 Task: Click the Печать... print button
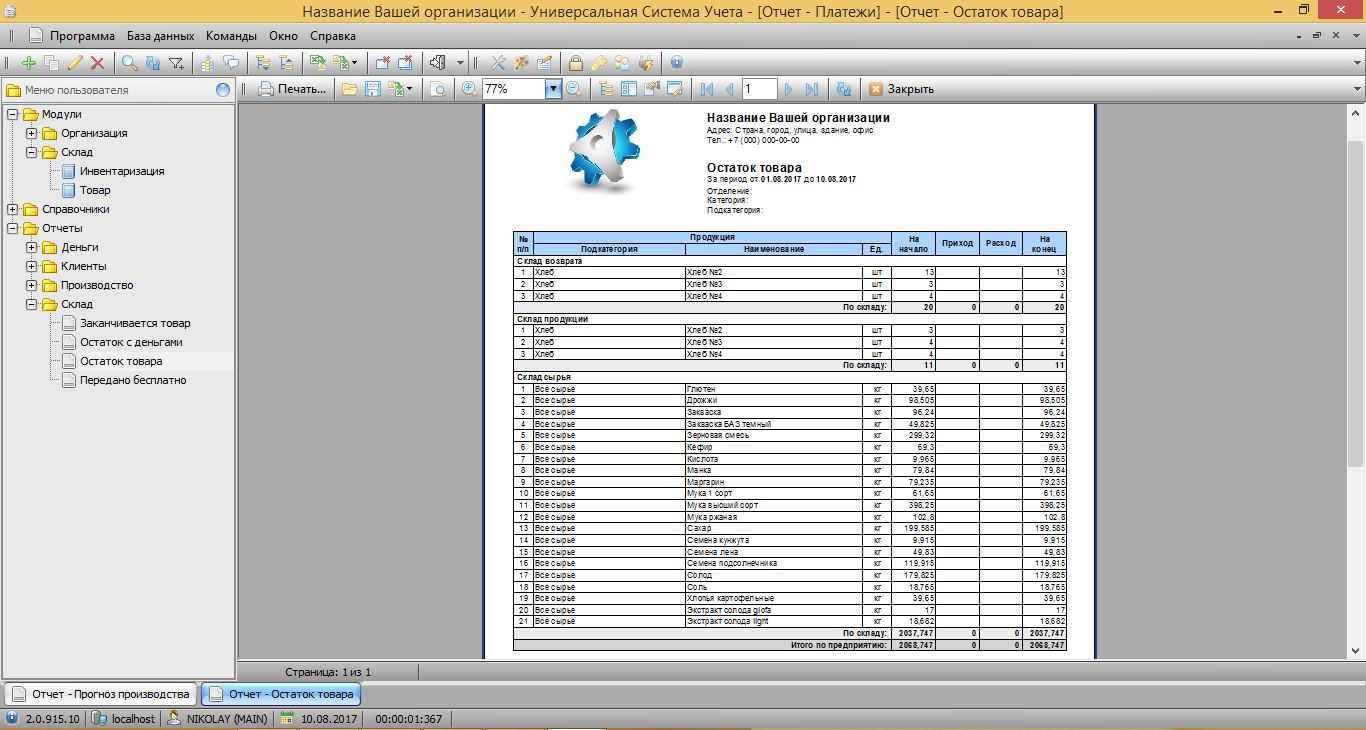point(293,89)
